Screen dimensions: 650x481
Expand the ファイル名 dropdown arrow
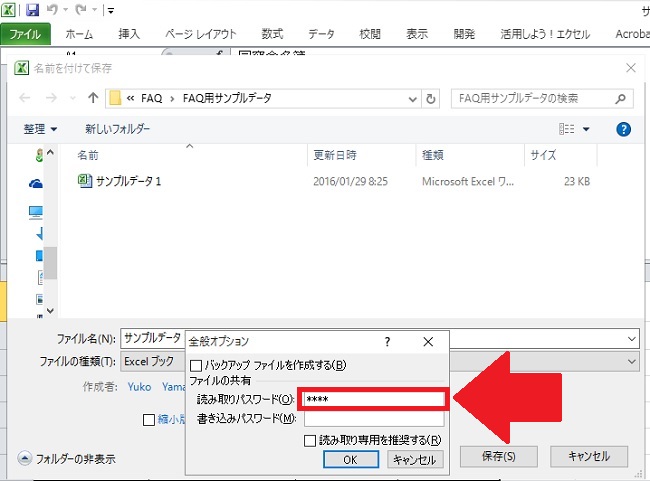631,339
